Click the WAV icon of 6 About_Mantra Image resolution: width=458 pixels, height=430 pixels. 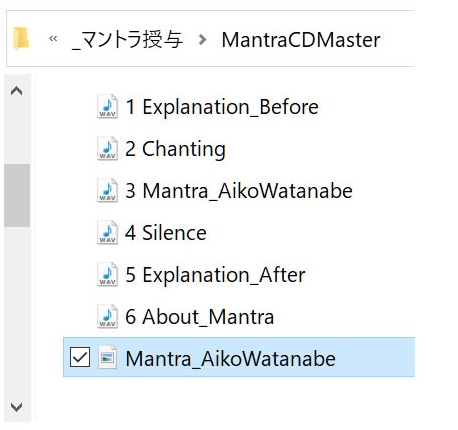pyautogui.click(x=107, y=317)
